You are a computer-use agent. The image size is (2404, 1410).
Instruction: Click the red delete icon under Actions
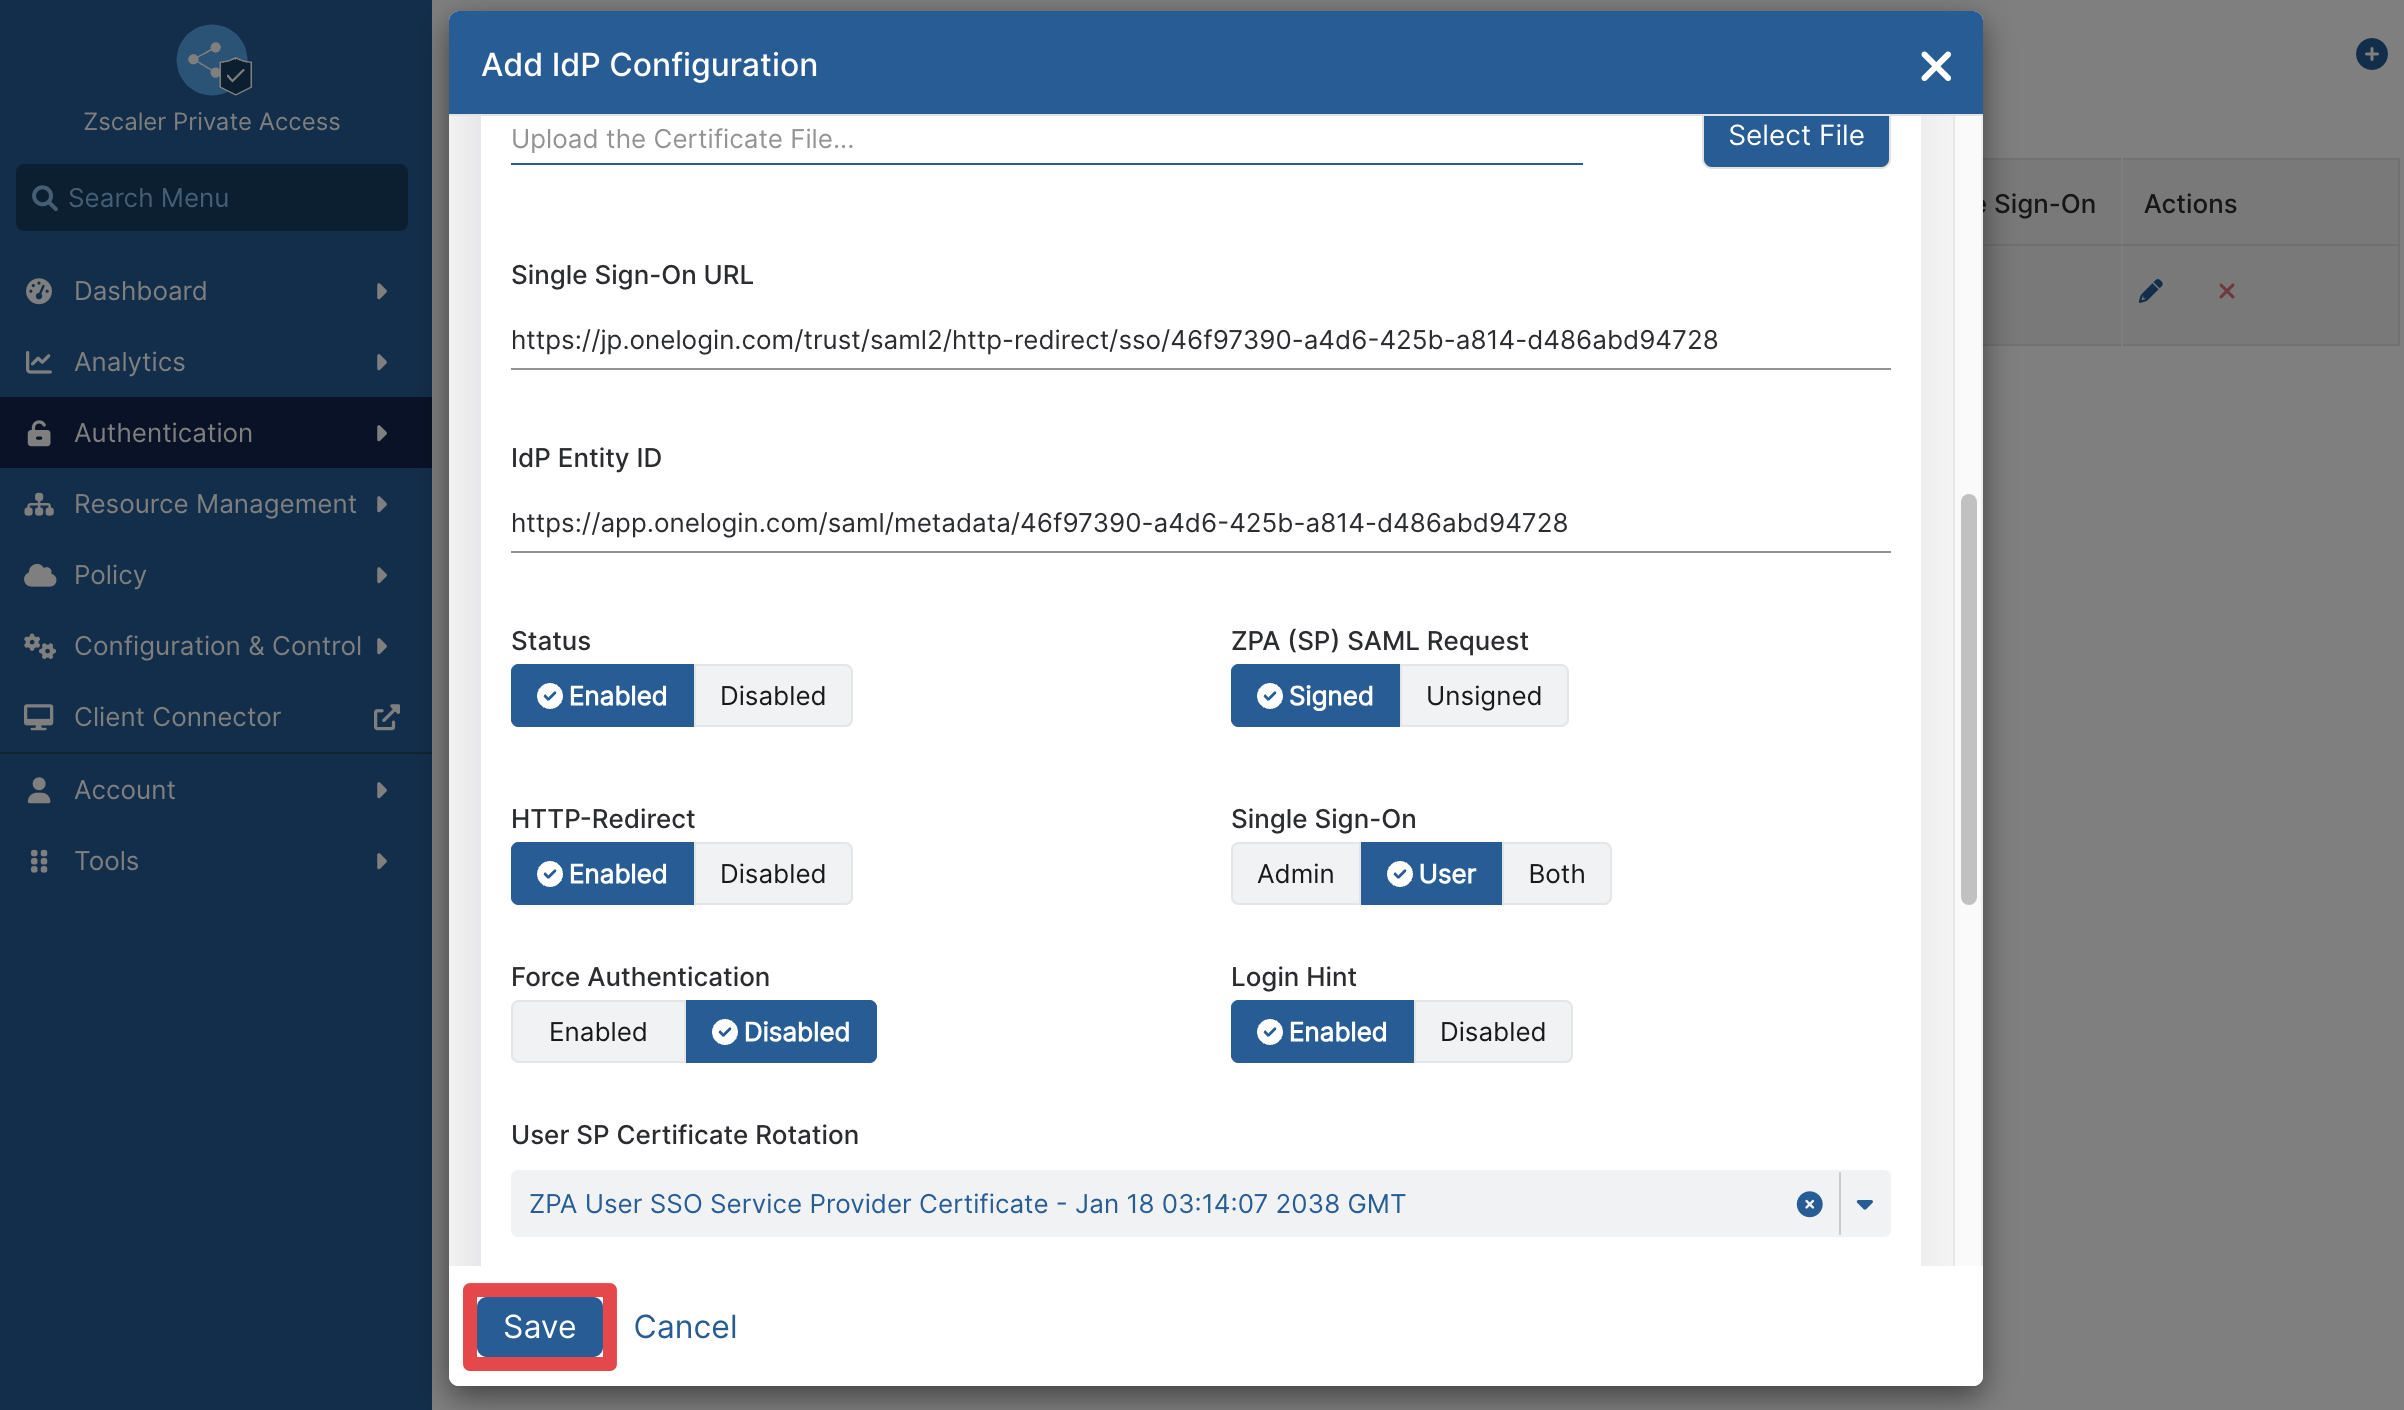click(x=2226, y=291)
